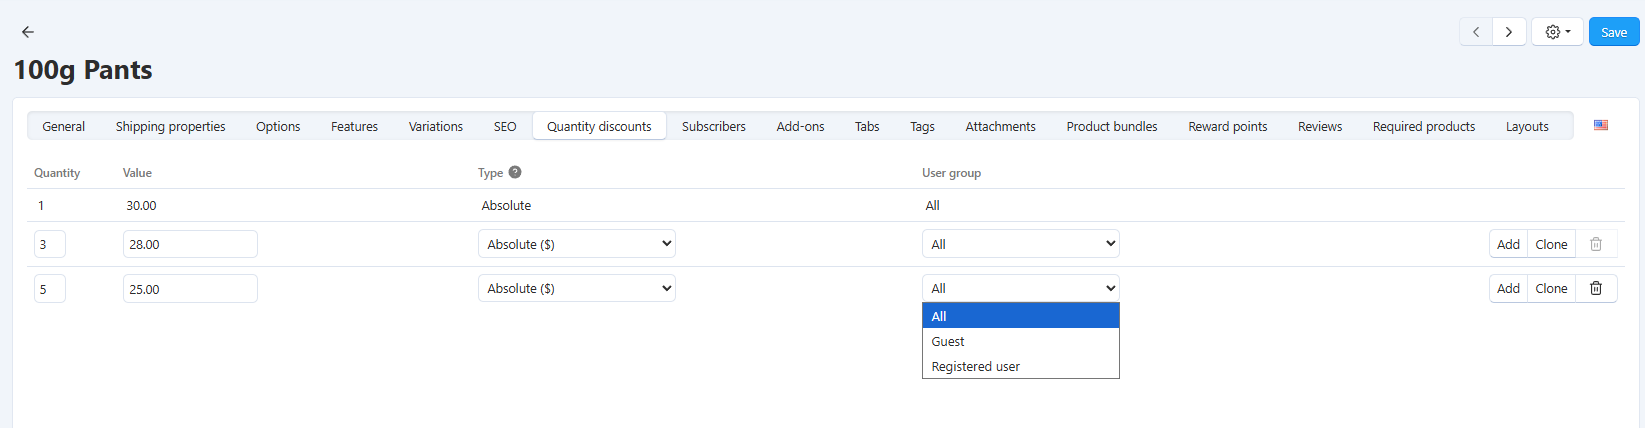Click the Save button
The height and width of the screenshot is (428, 1645).
tap(1614, 32)
